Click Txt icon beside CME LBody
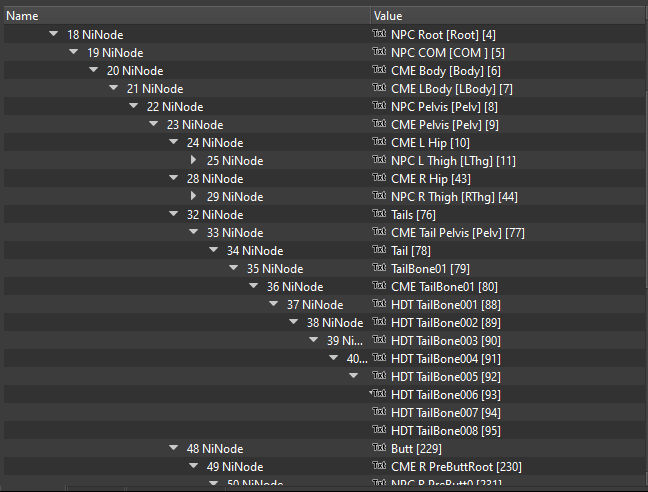Viewport: 648px width, 492px height. pos(379,88)
